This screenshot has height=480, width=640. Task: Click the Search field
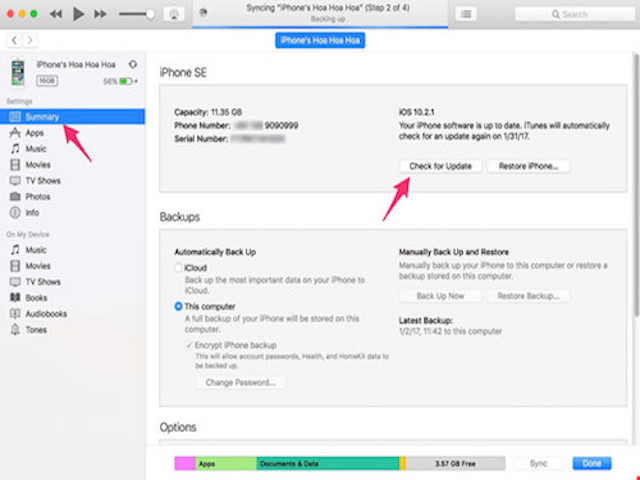coord(575,14)
